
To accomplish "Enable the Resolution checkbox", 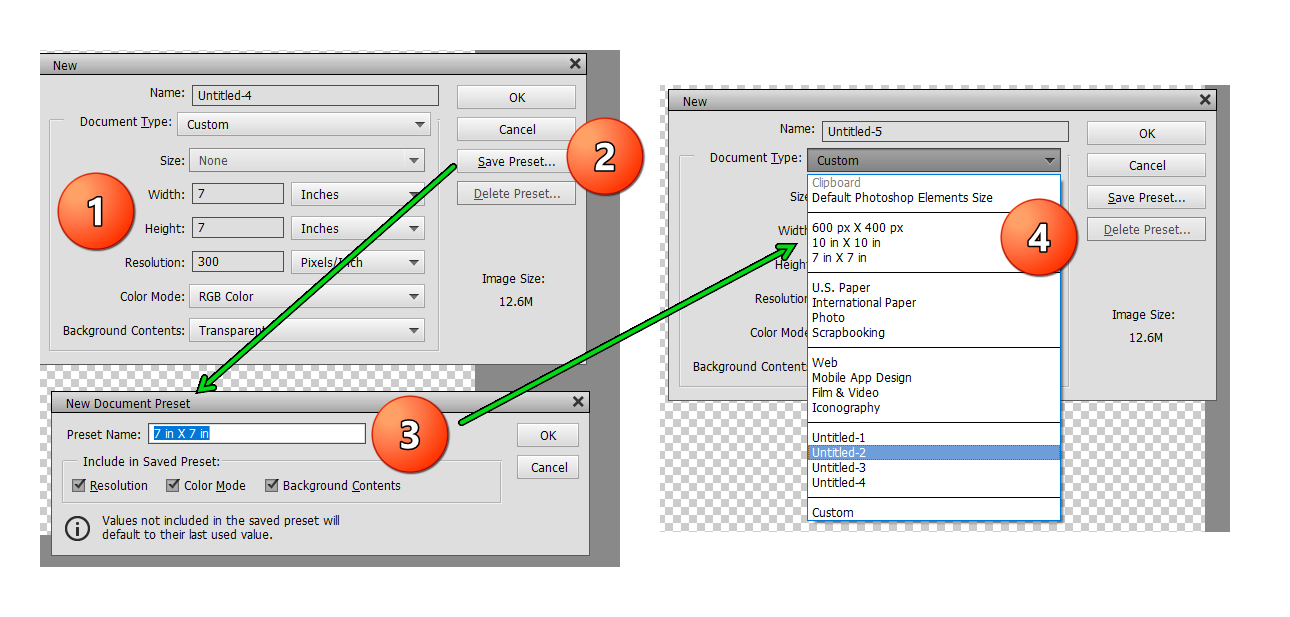I will 79,485.
